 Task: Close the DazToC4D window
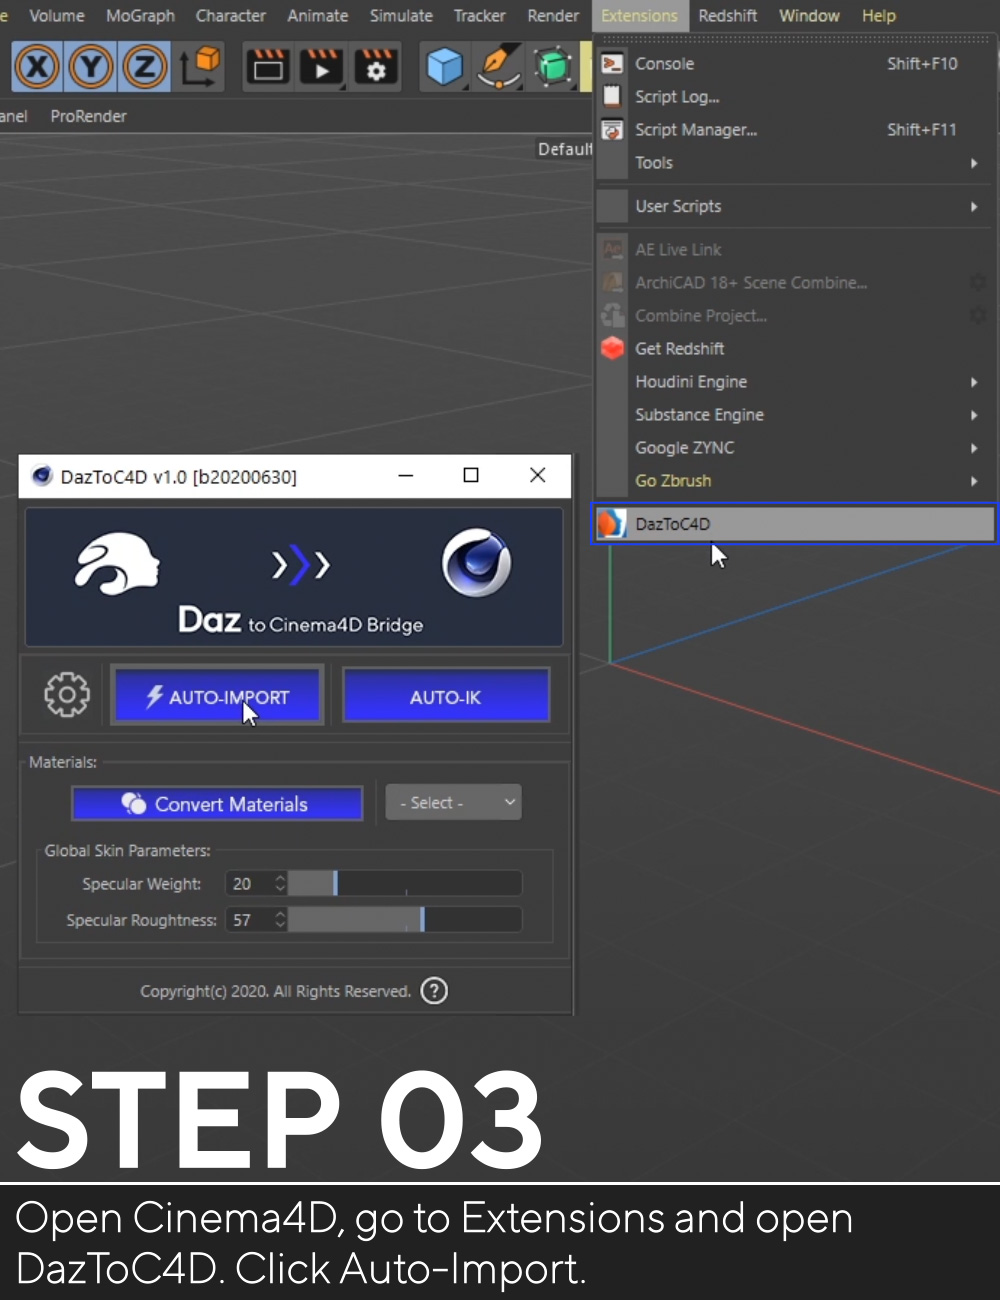538,476
